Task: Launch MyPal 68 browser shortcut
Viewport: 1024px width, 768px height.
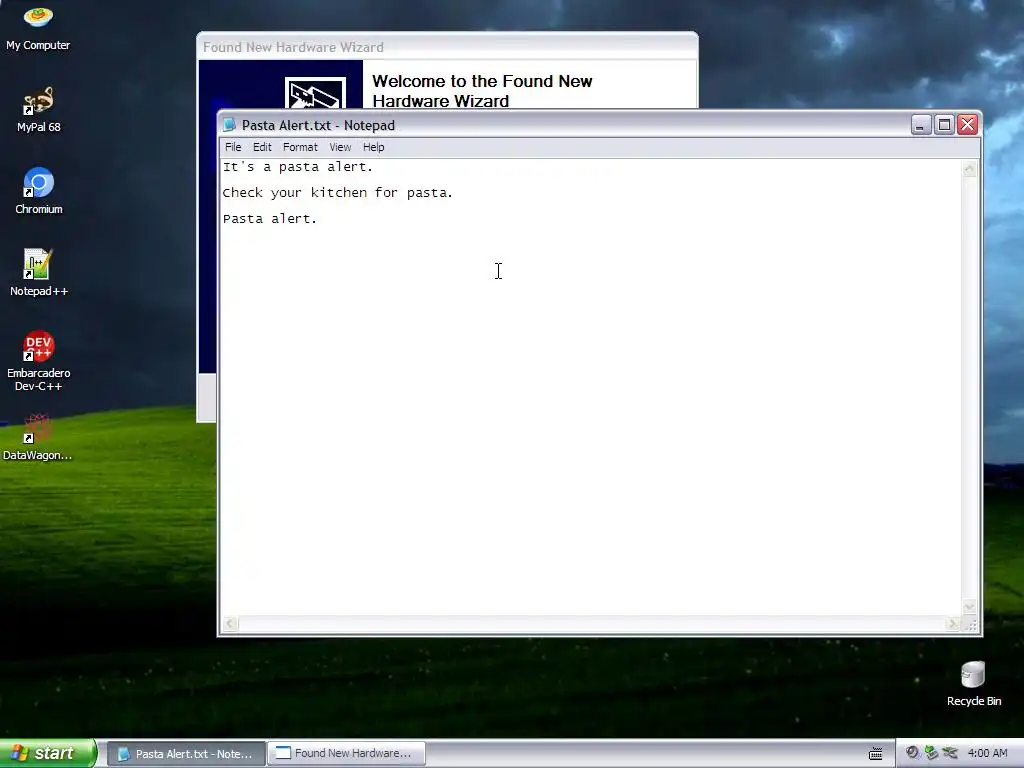Action: [x=38, y=109]
